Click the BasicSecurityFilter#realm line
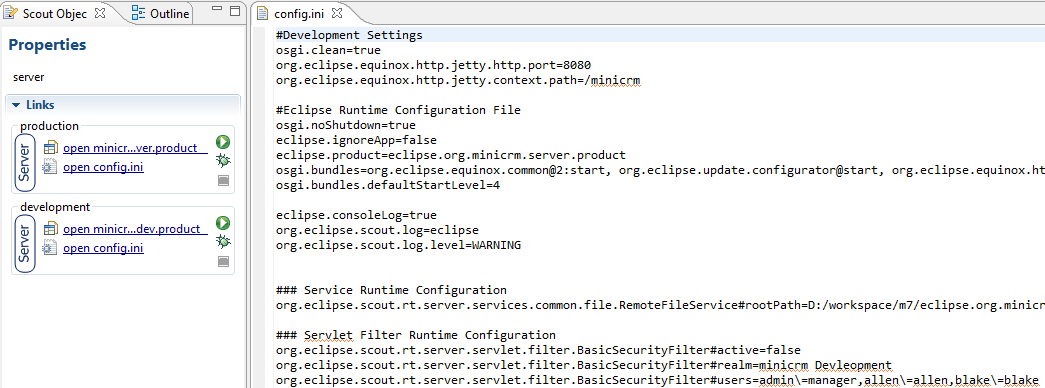 tap(583, 365)
